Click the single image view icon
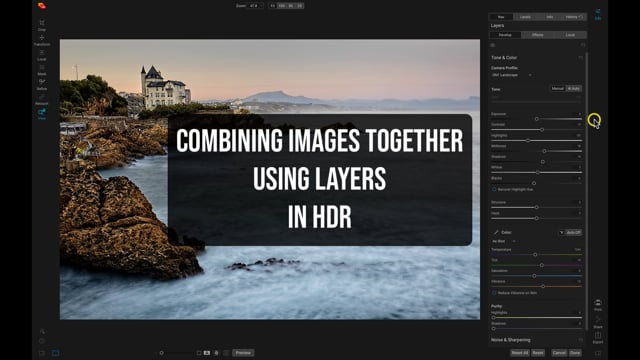640x360 pixels. pos(56,353)
